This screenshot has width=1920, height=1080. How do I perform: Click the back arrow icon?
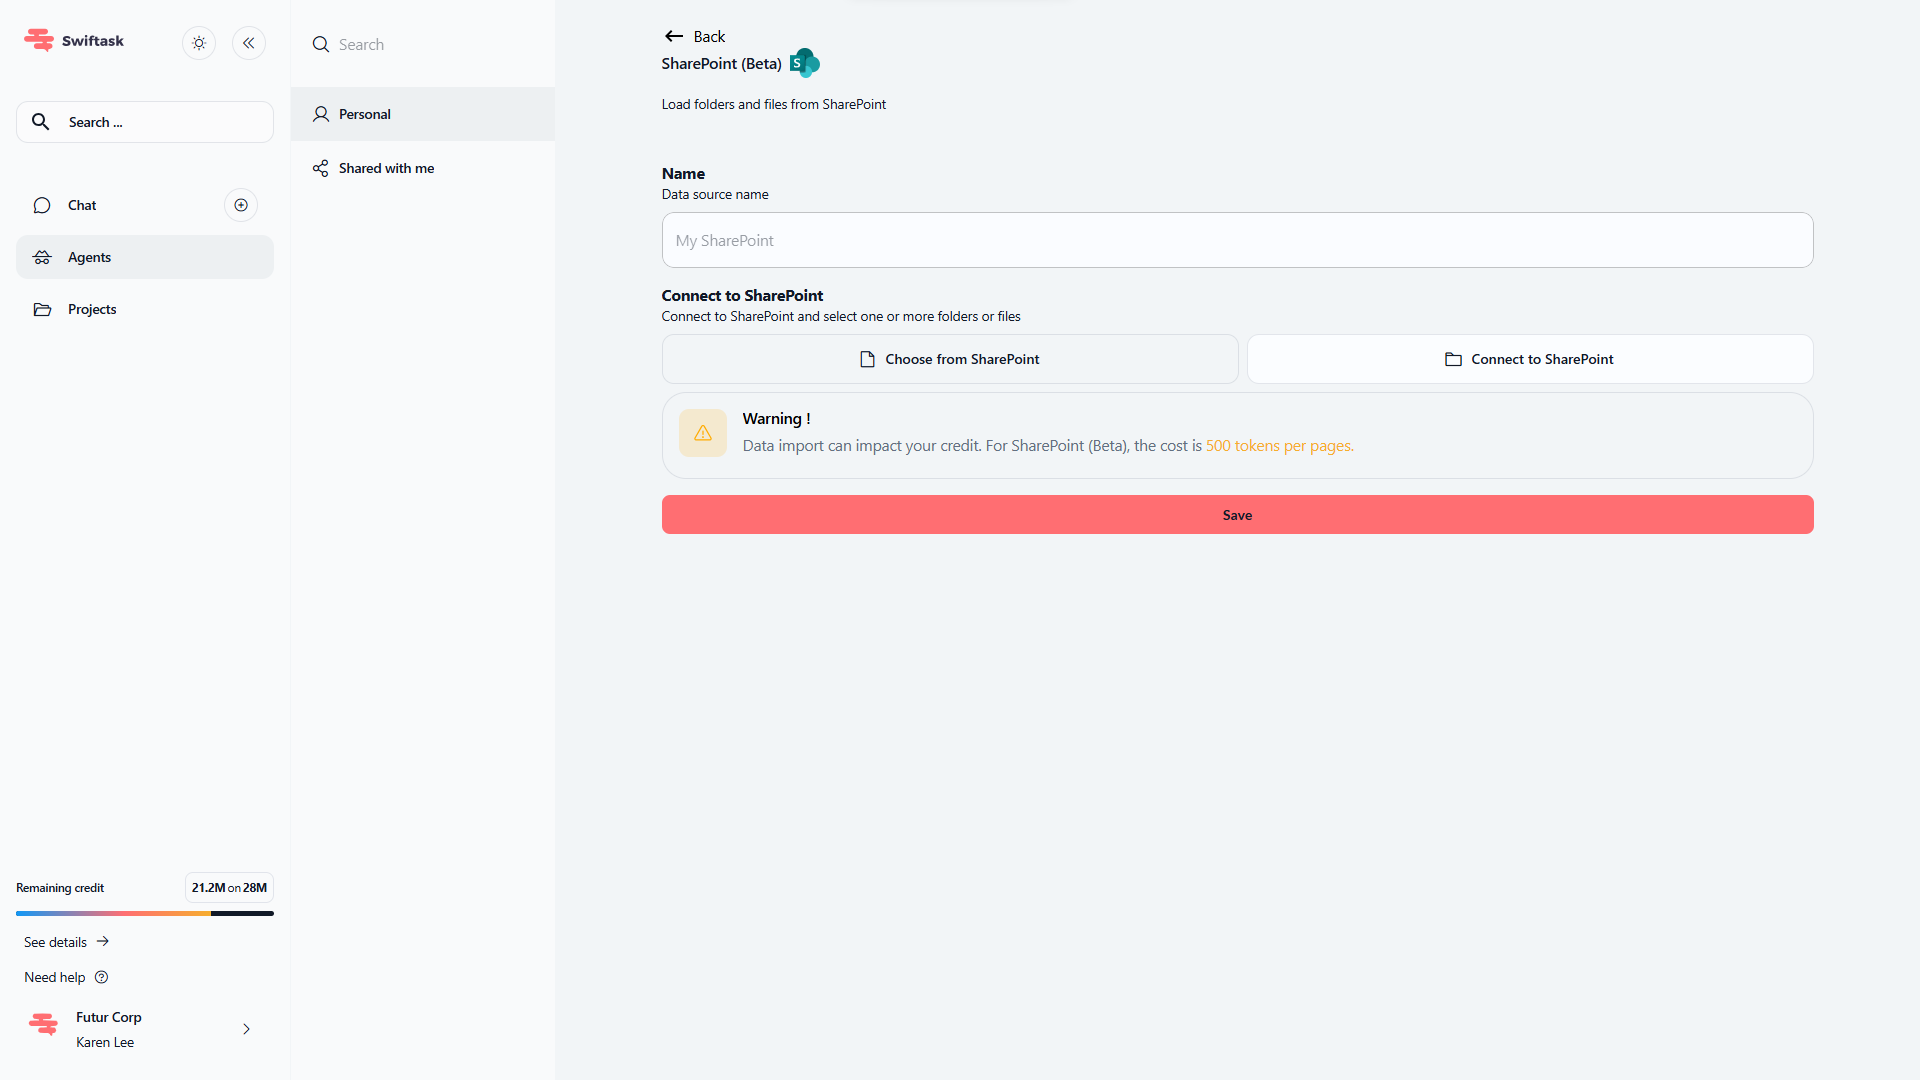coord(674,36)
